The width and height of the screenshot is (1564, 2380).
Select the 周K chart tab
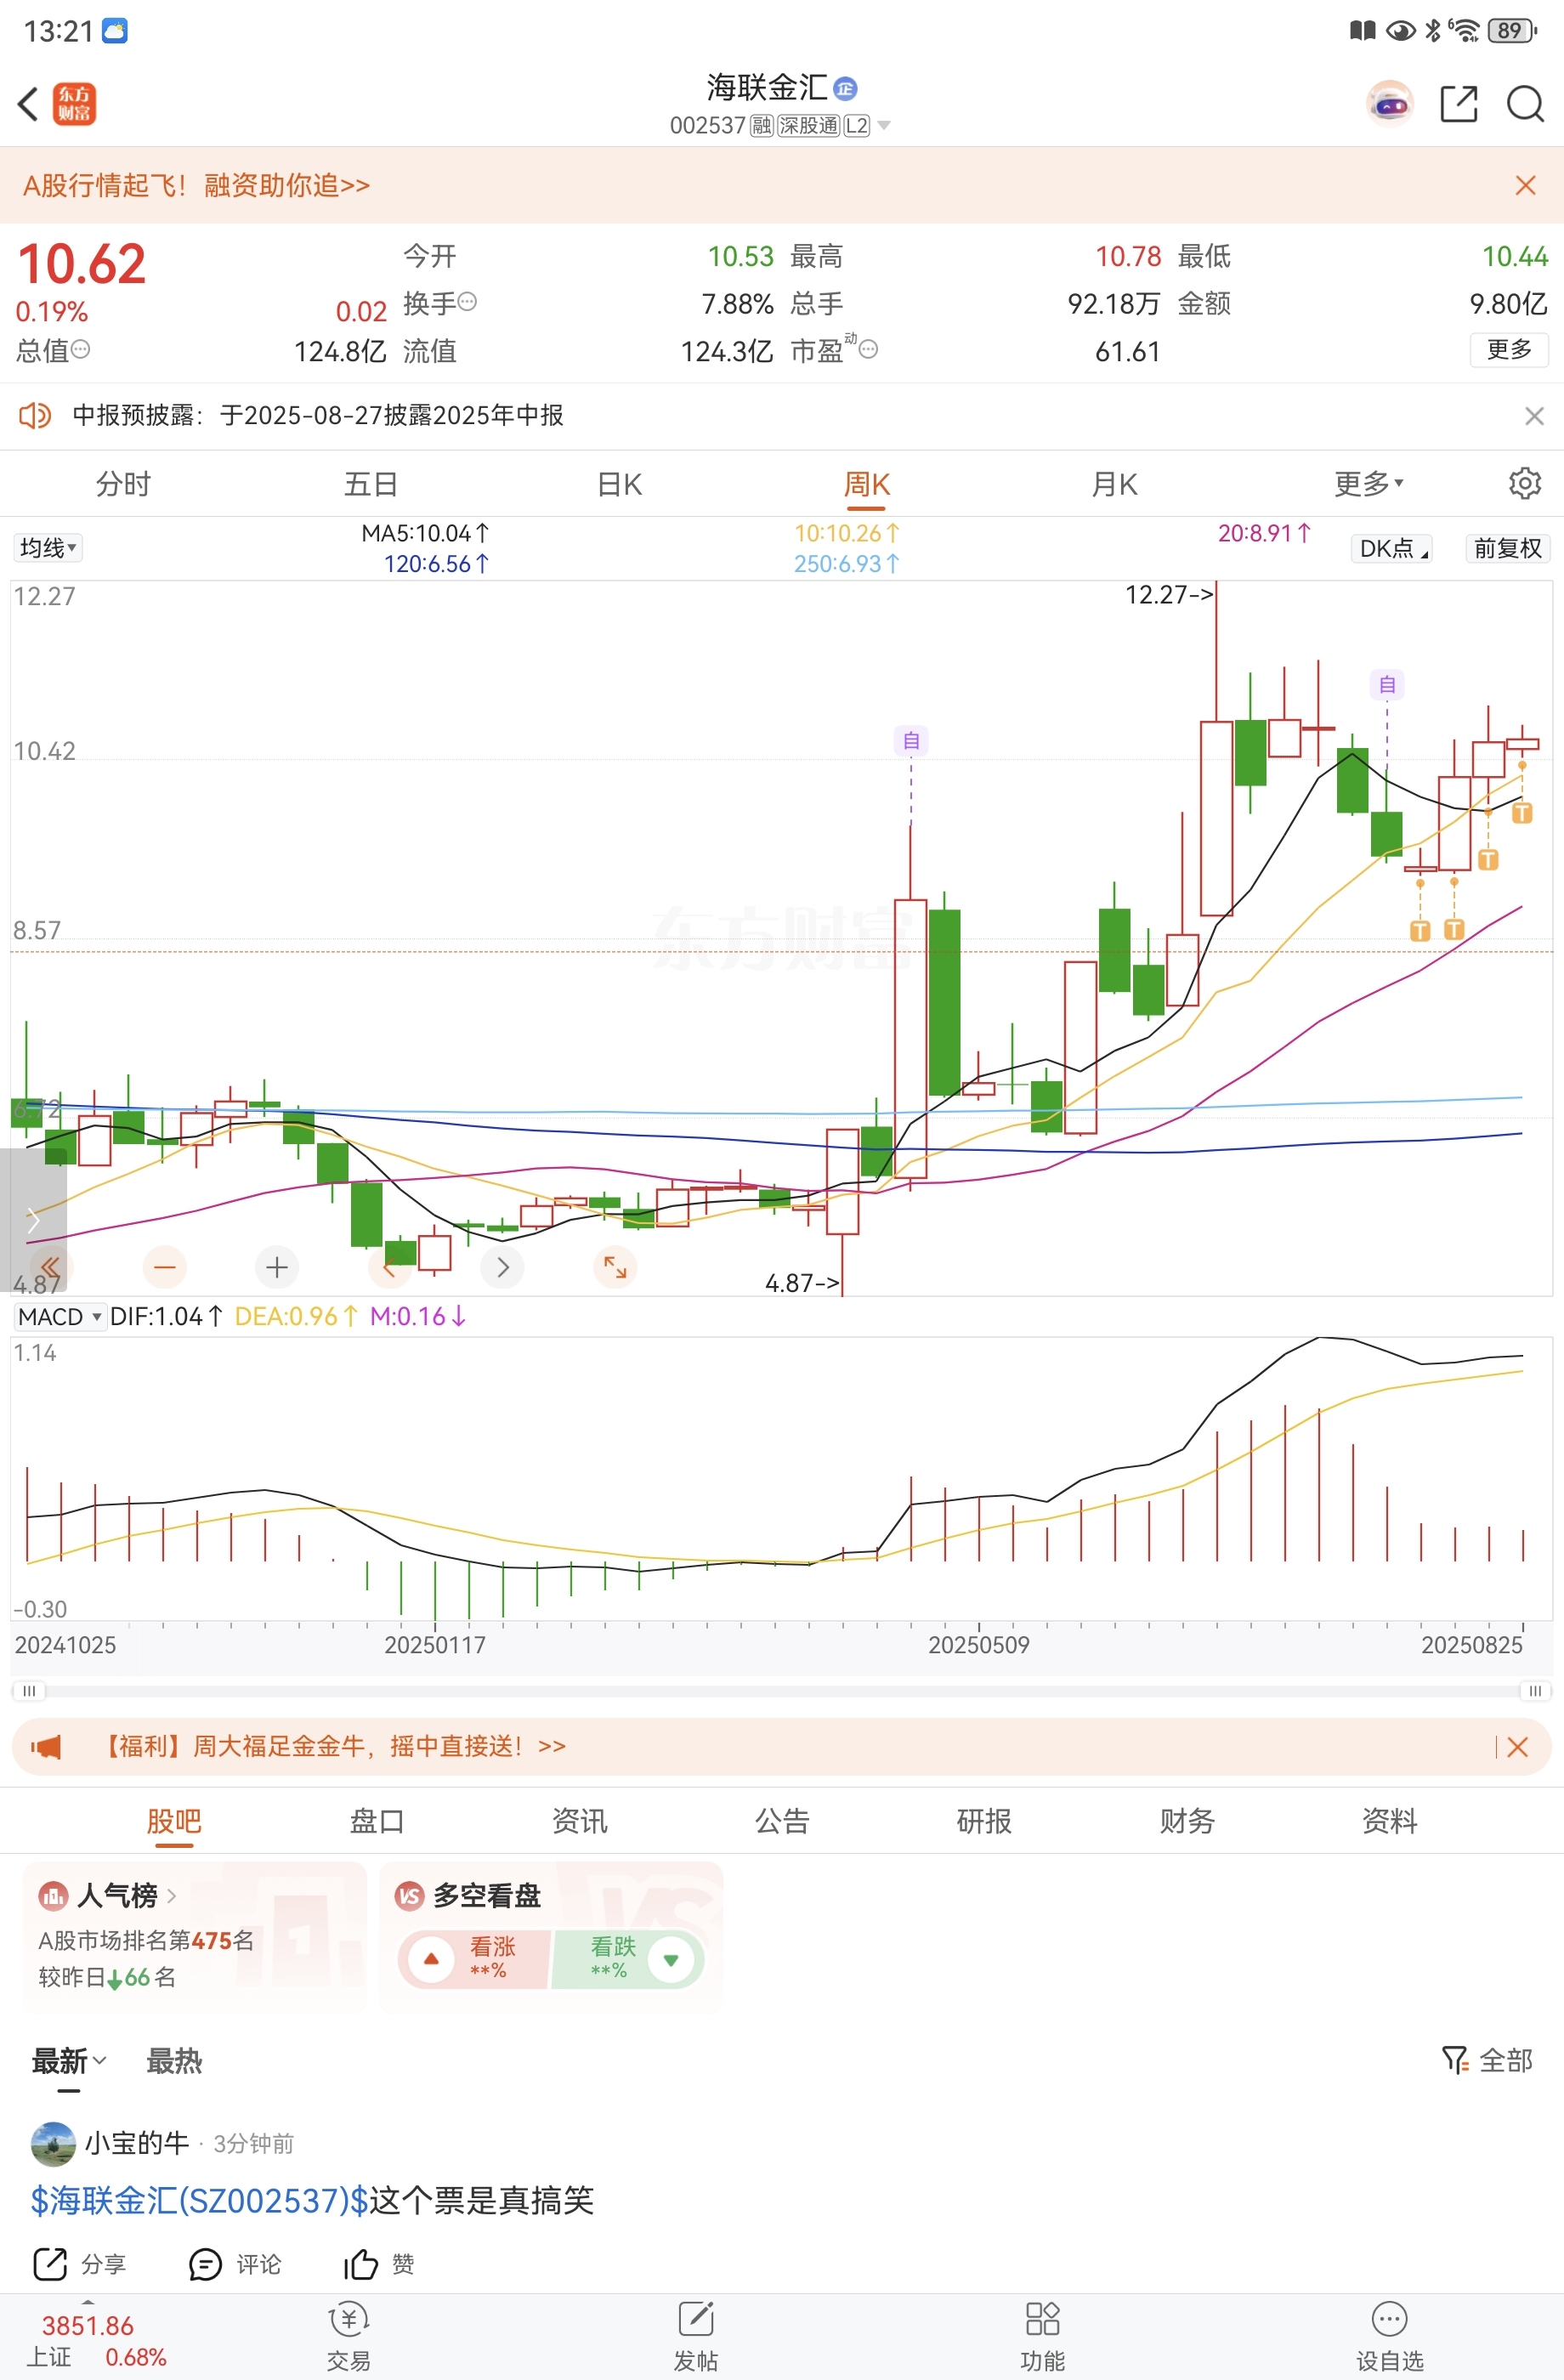[866, 484]
